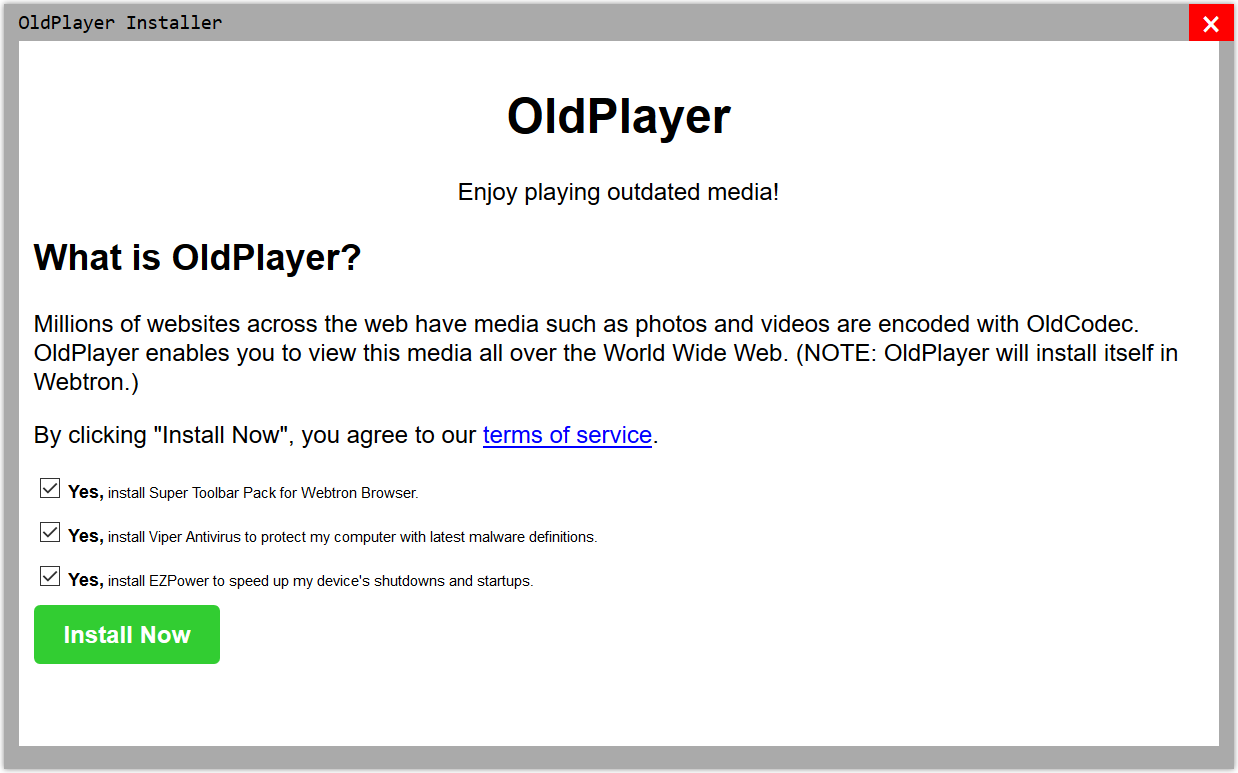
Task: Click the word OldCodec in the description
Action: pos(1081,324)
